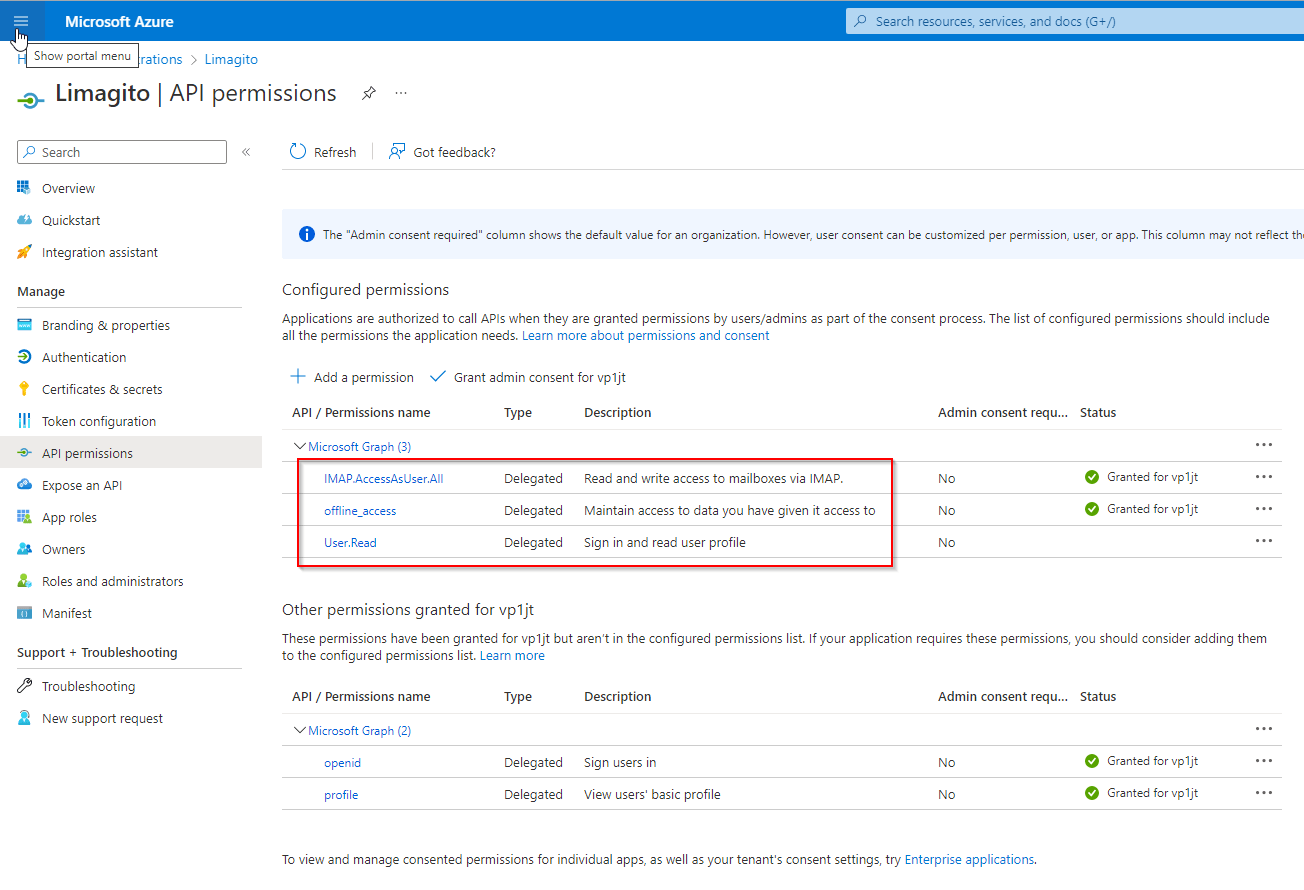Open ellipsis menu for Microsoft Graph (3) group
1304x890 pixels.
[1264, 445]
